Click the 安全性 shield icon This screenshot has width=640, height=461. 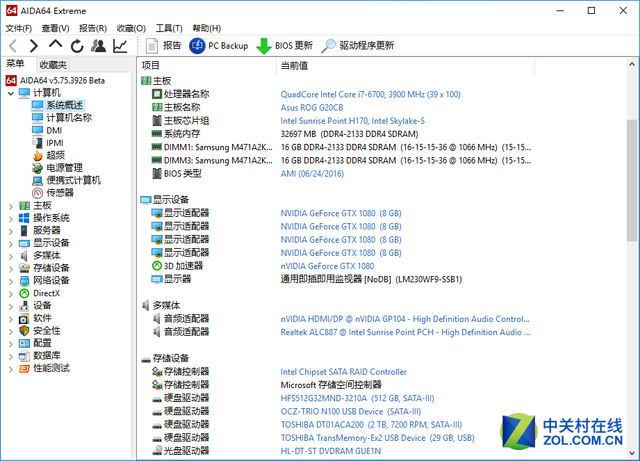click(24, 331)
